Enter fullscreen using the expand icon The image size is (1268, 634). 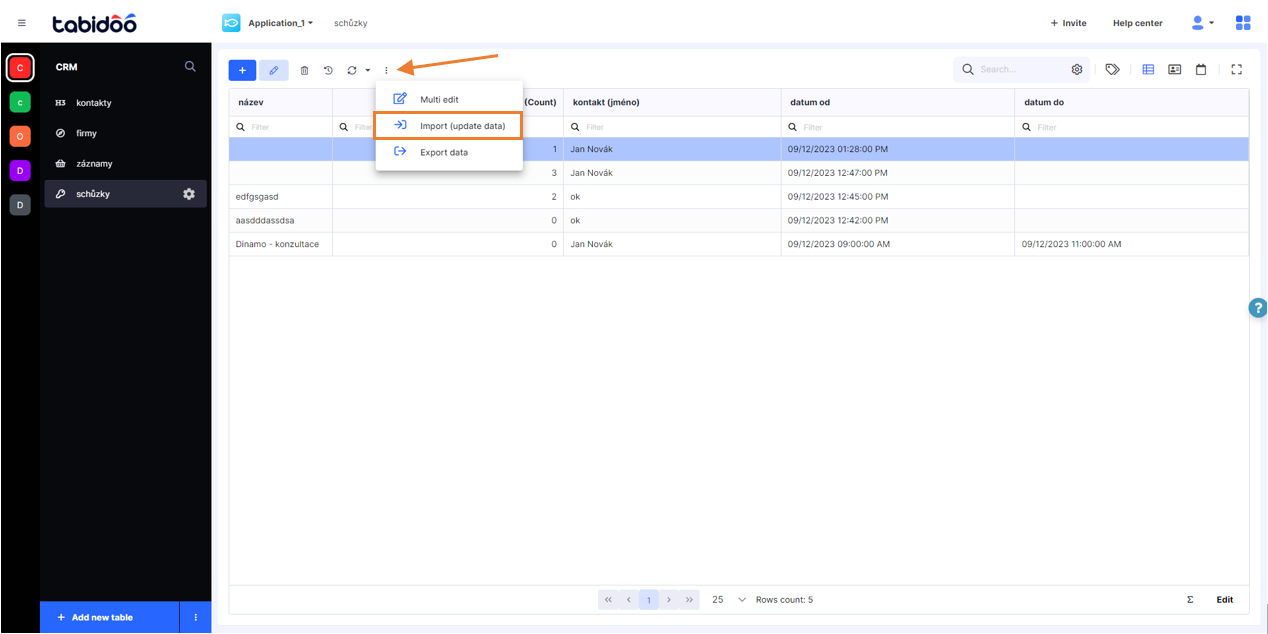1237,69
